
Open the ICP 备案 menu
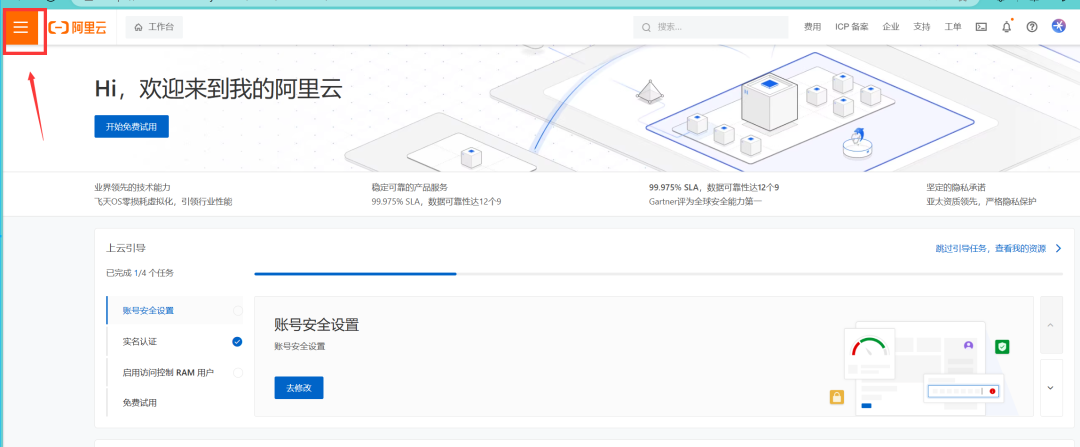click(852, 28)
